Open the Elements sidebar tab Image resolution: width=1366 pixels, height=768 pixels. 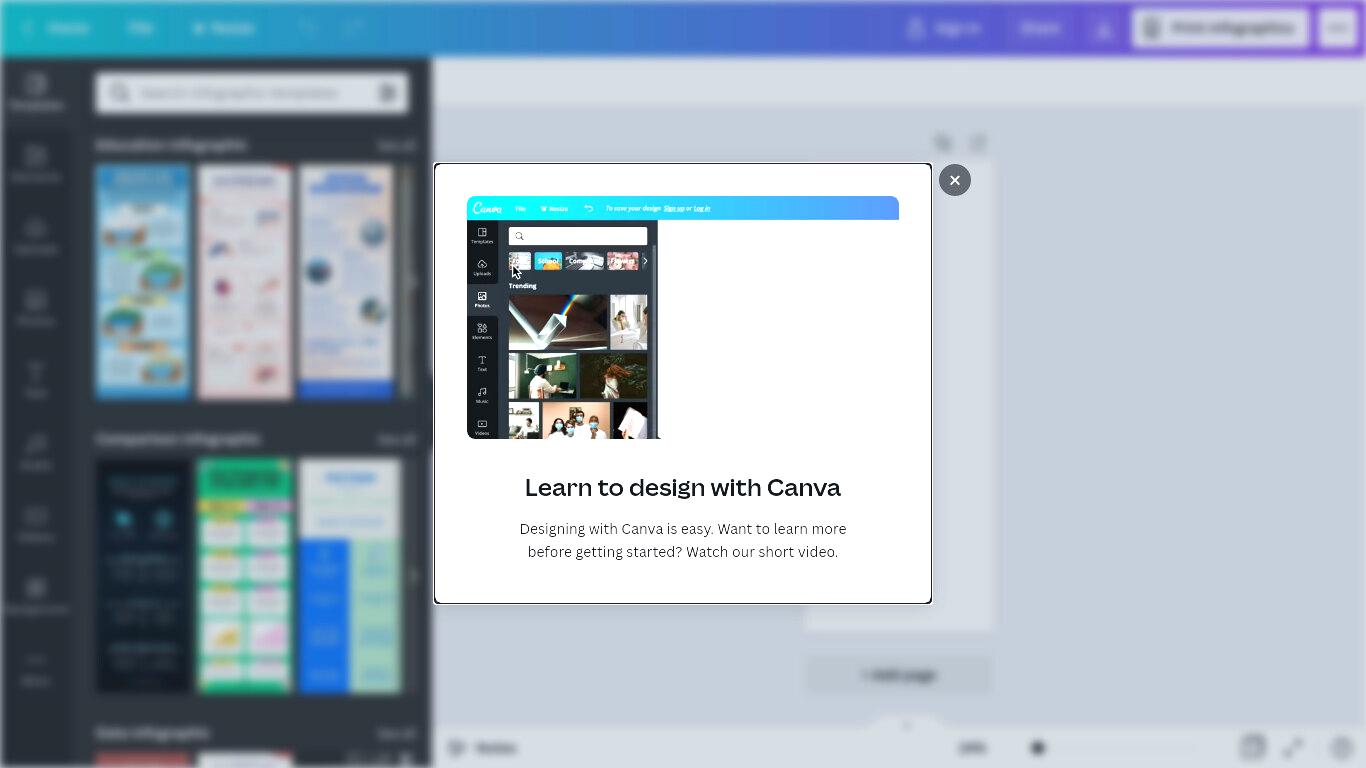pyautogui.click(x=36, y=164)
